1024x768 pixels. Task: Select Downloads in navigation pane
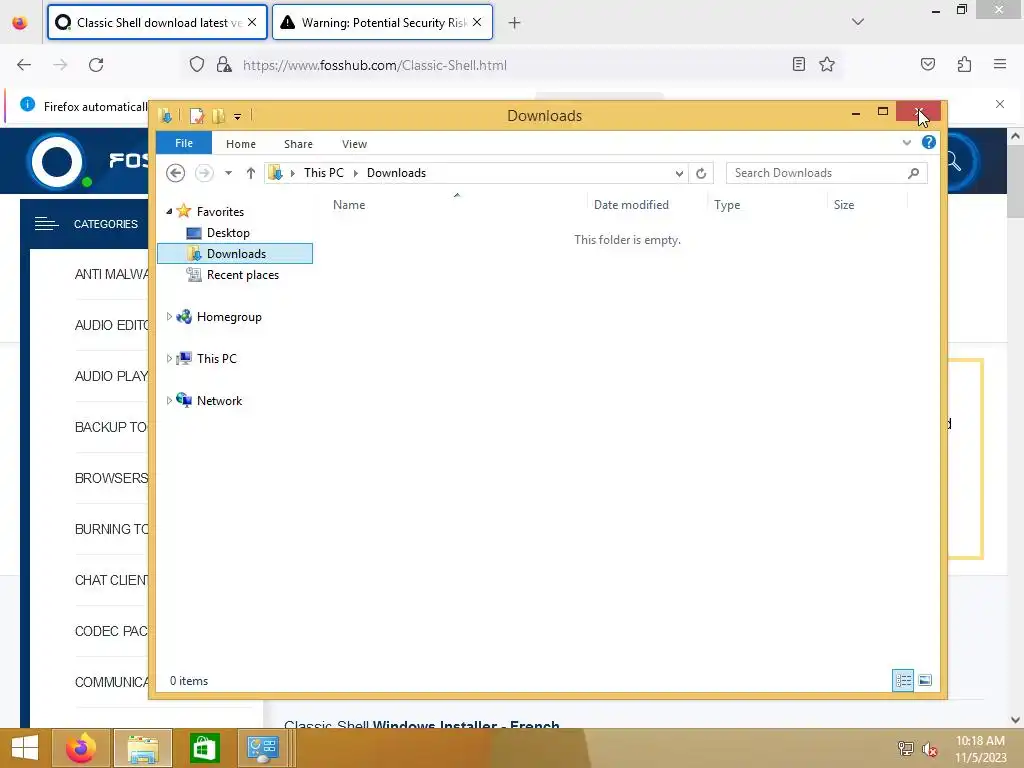tap(235, 253)
